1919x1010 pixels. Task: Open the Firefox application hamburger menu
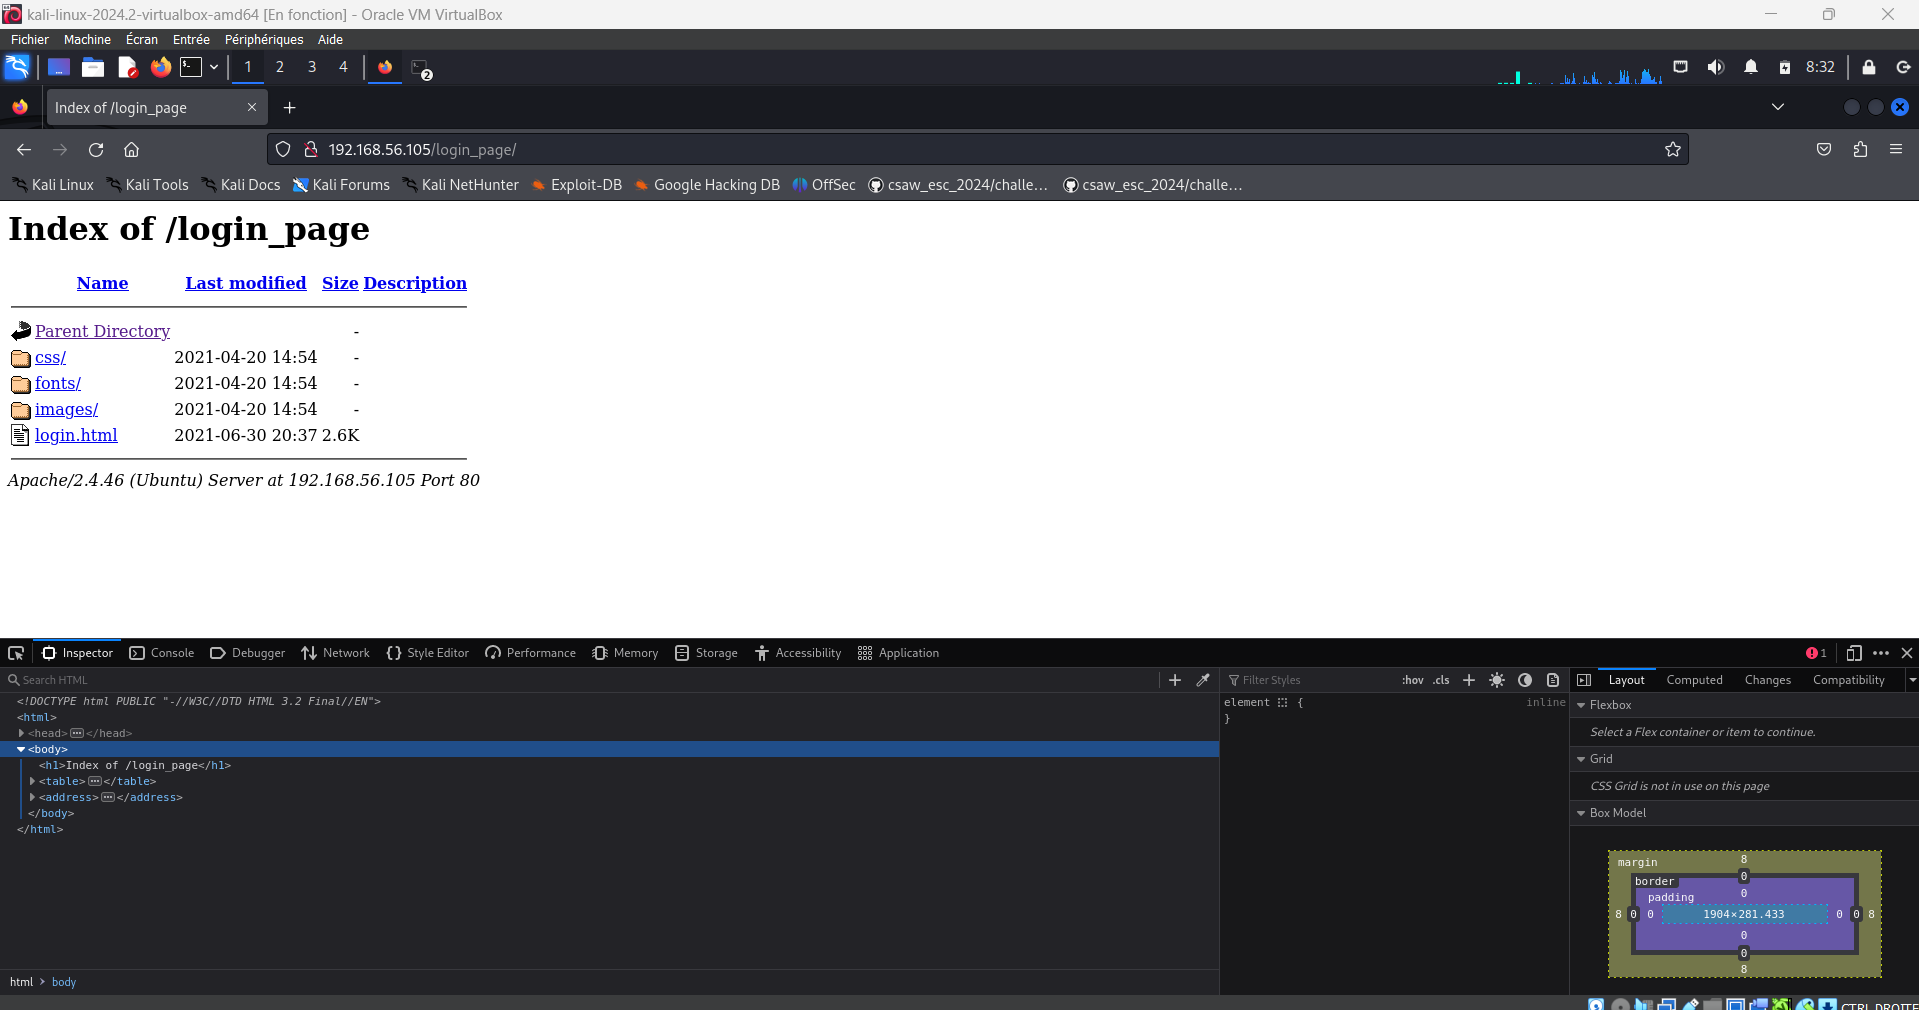click(x=1896, y=150)
